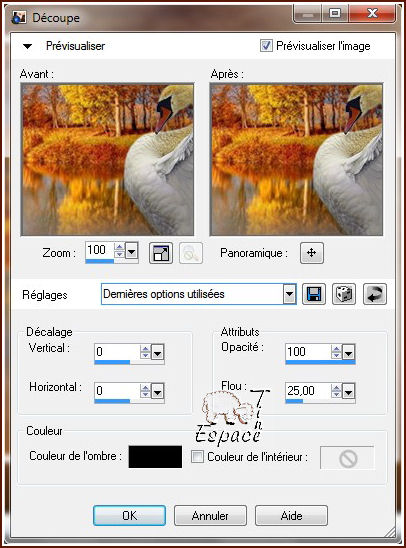This screenshot has width=406, height=548.
Task: Click the disabled interior color box
Action: point(347,457)
